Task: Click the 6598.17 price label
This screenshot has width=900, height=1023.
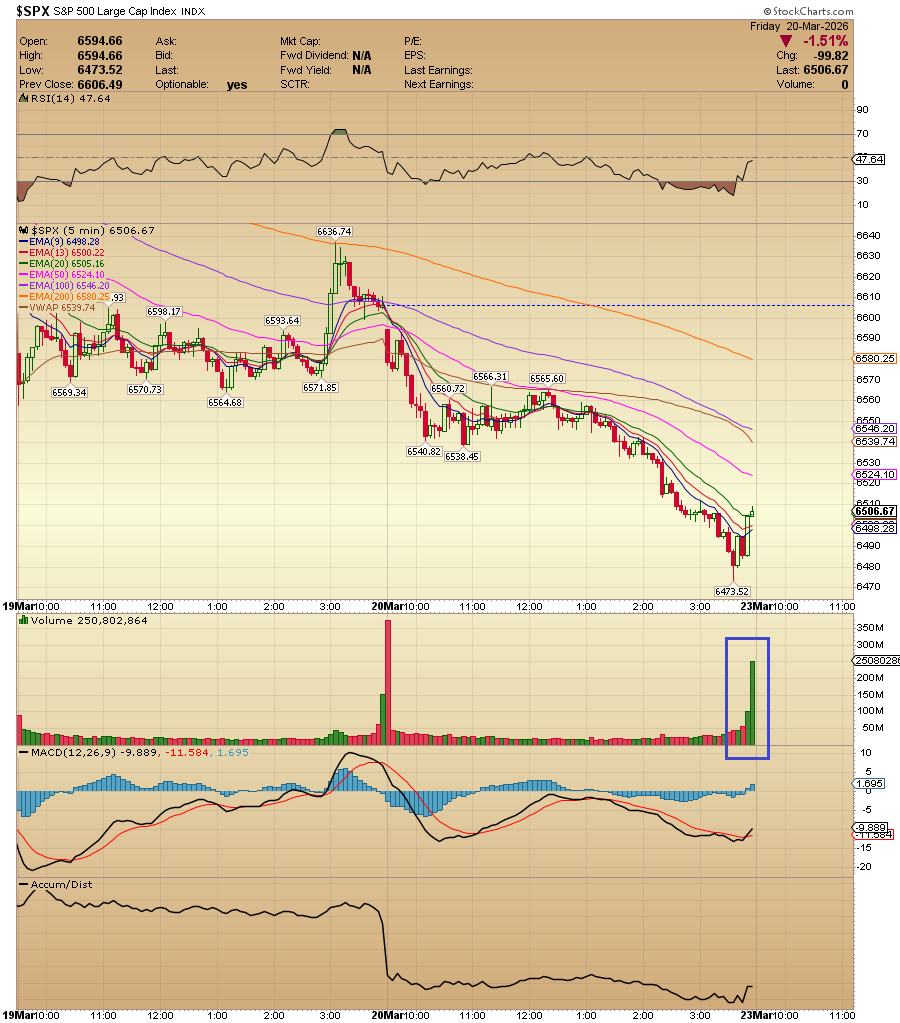Action: [164, 312]
